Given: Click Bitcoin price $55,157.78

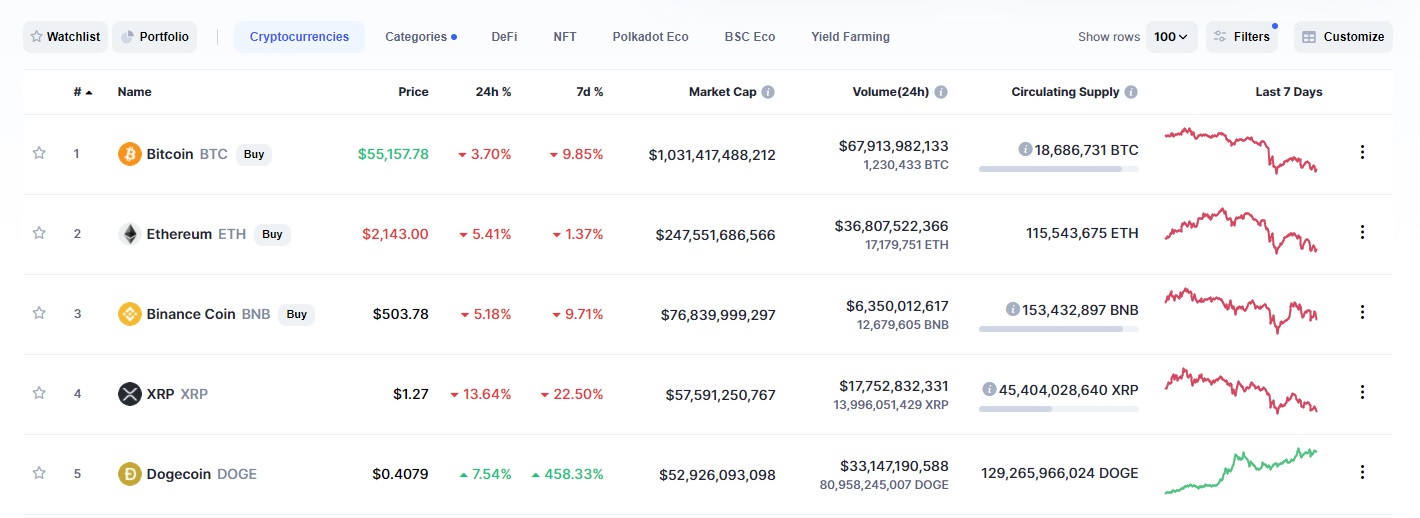Looking at the screenshot, I should click(x=393, y=154).
